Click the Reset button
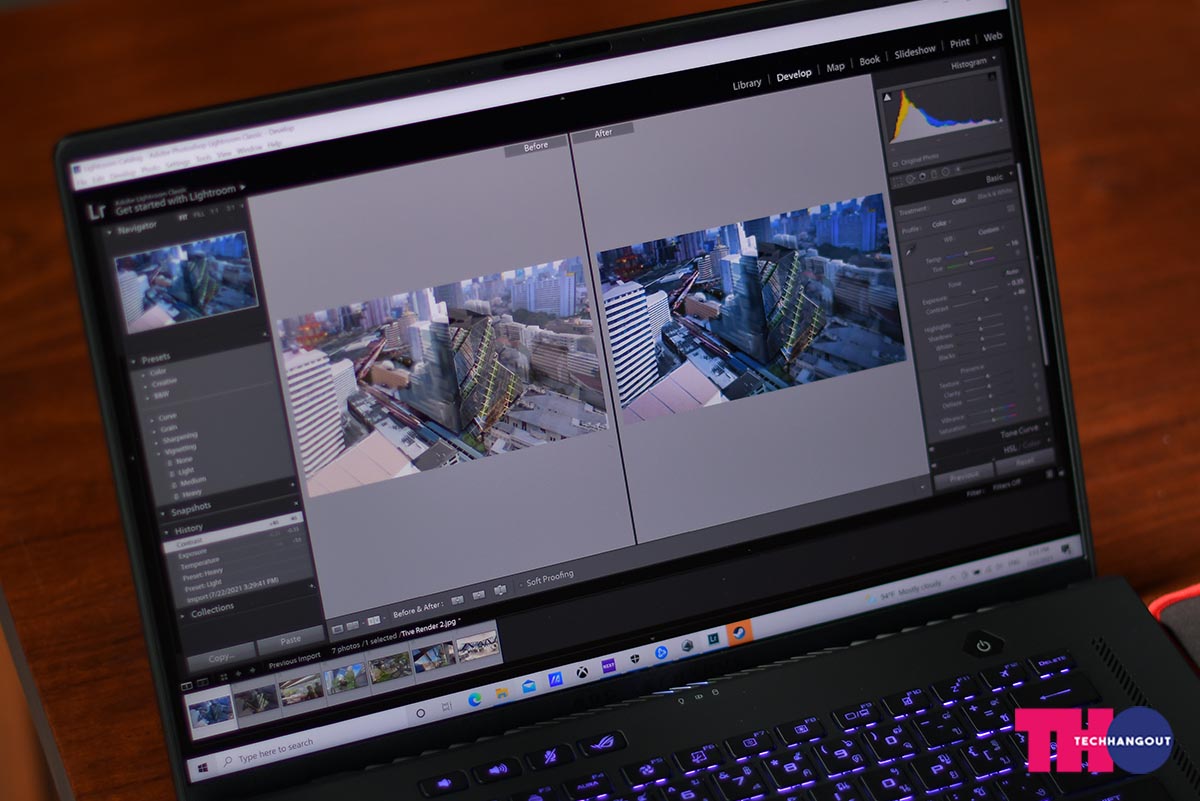The image size is (1200, 801). pyautogui.click(x=1024, y=463)
